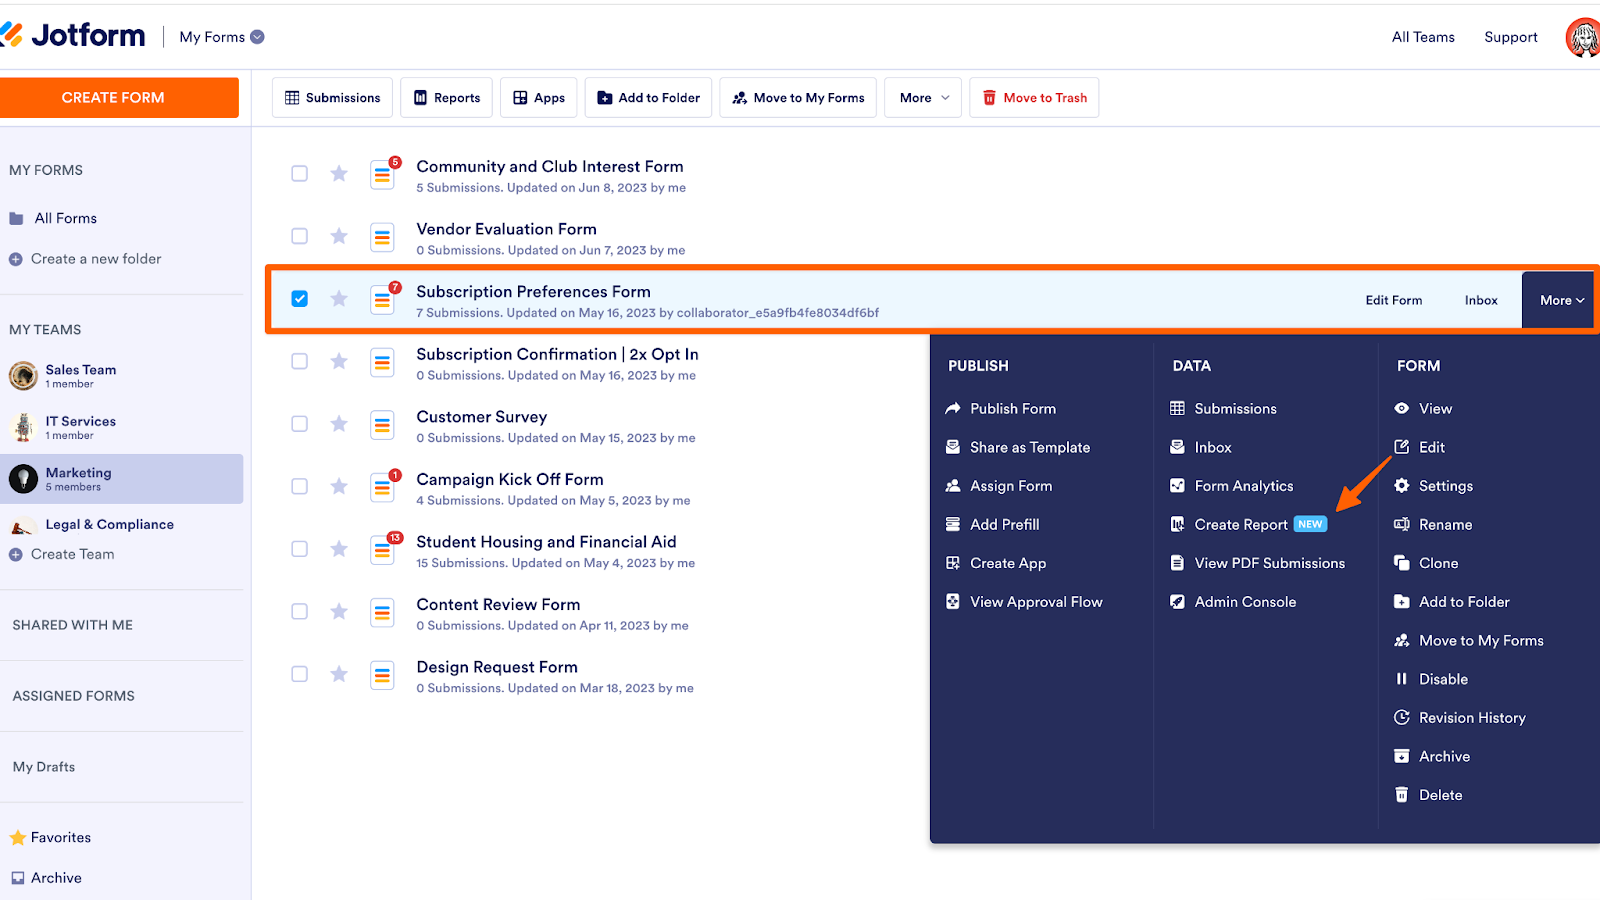Click the Revision History clock icon
The height and width of the screenshot is (900, 1600).
[1402, 718]
